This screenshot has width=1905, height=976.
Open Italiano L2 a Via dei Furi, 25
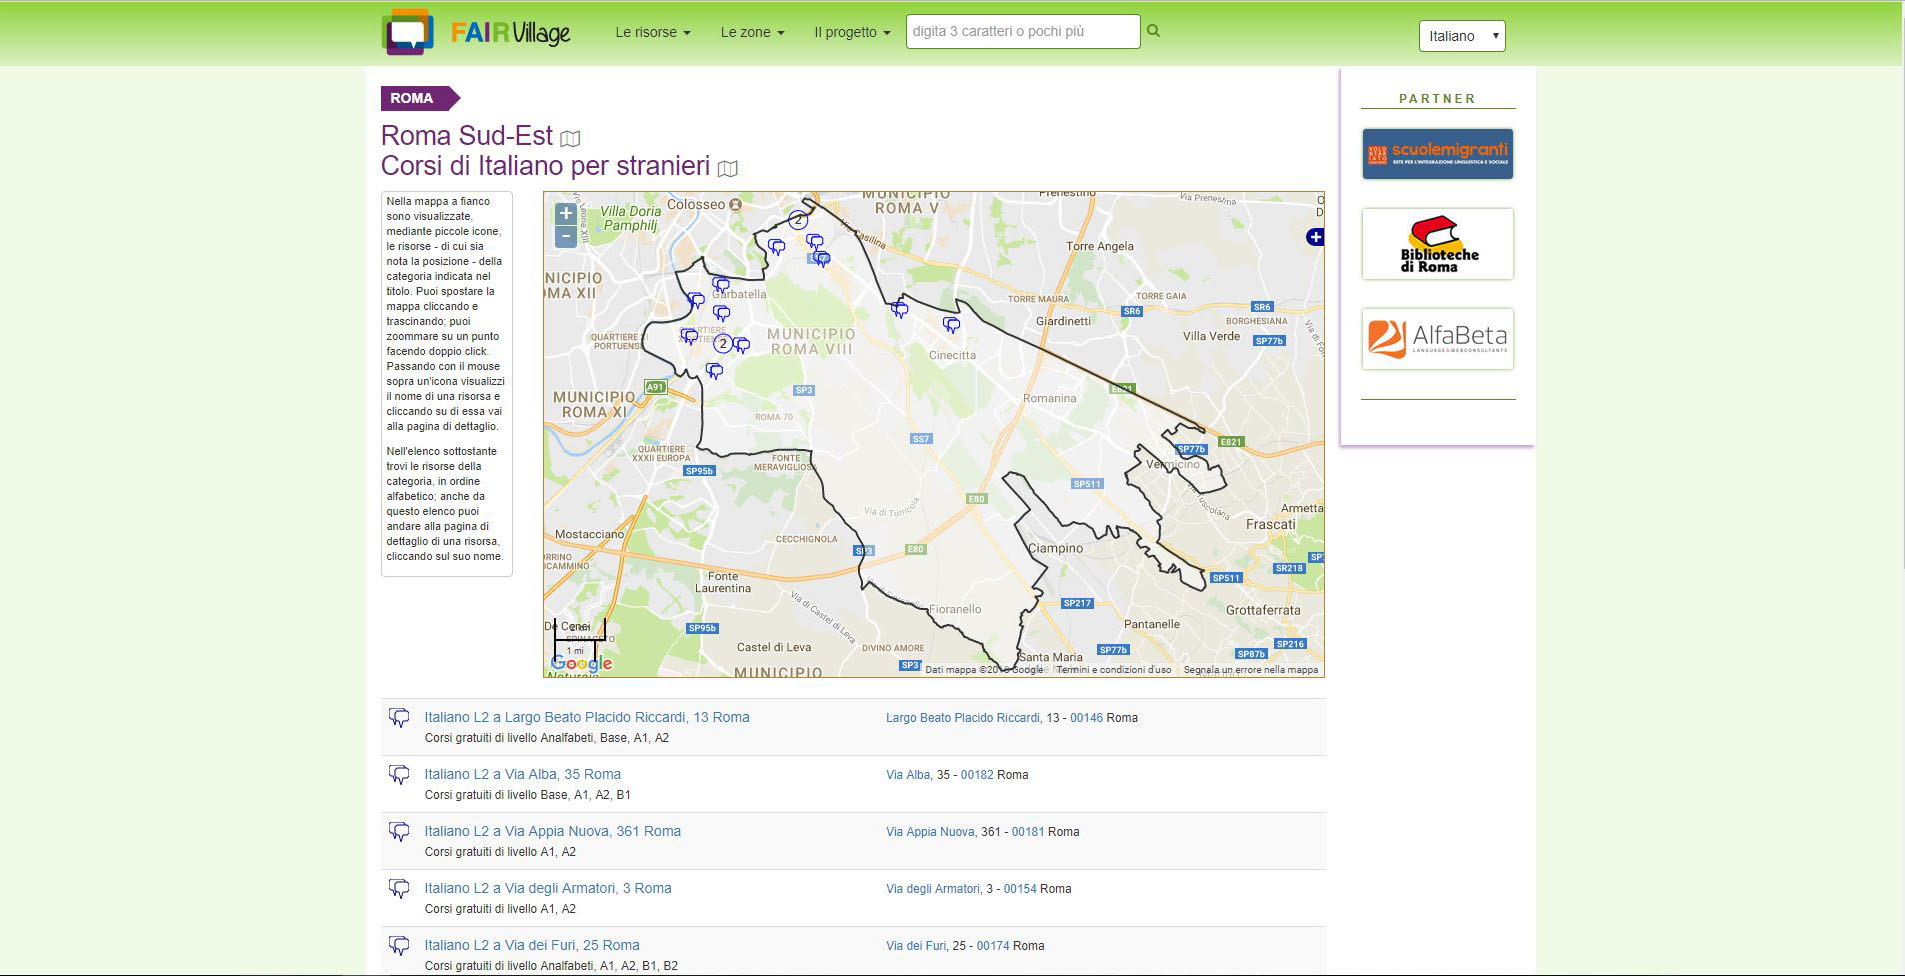pos(532,945)
